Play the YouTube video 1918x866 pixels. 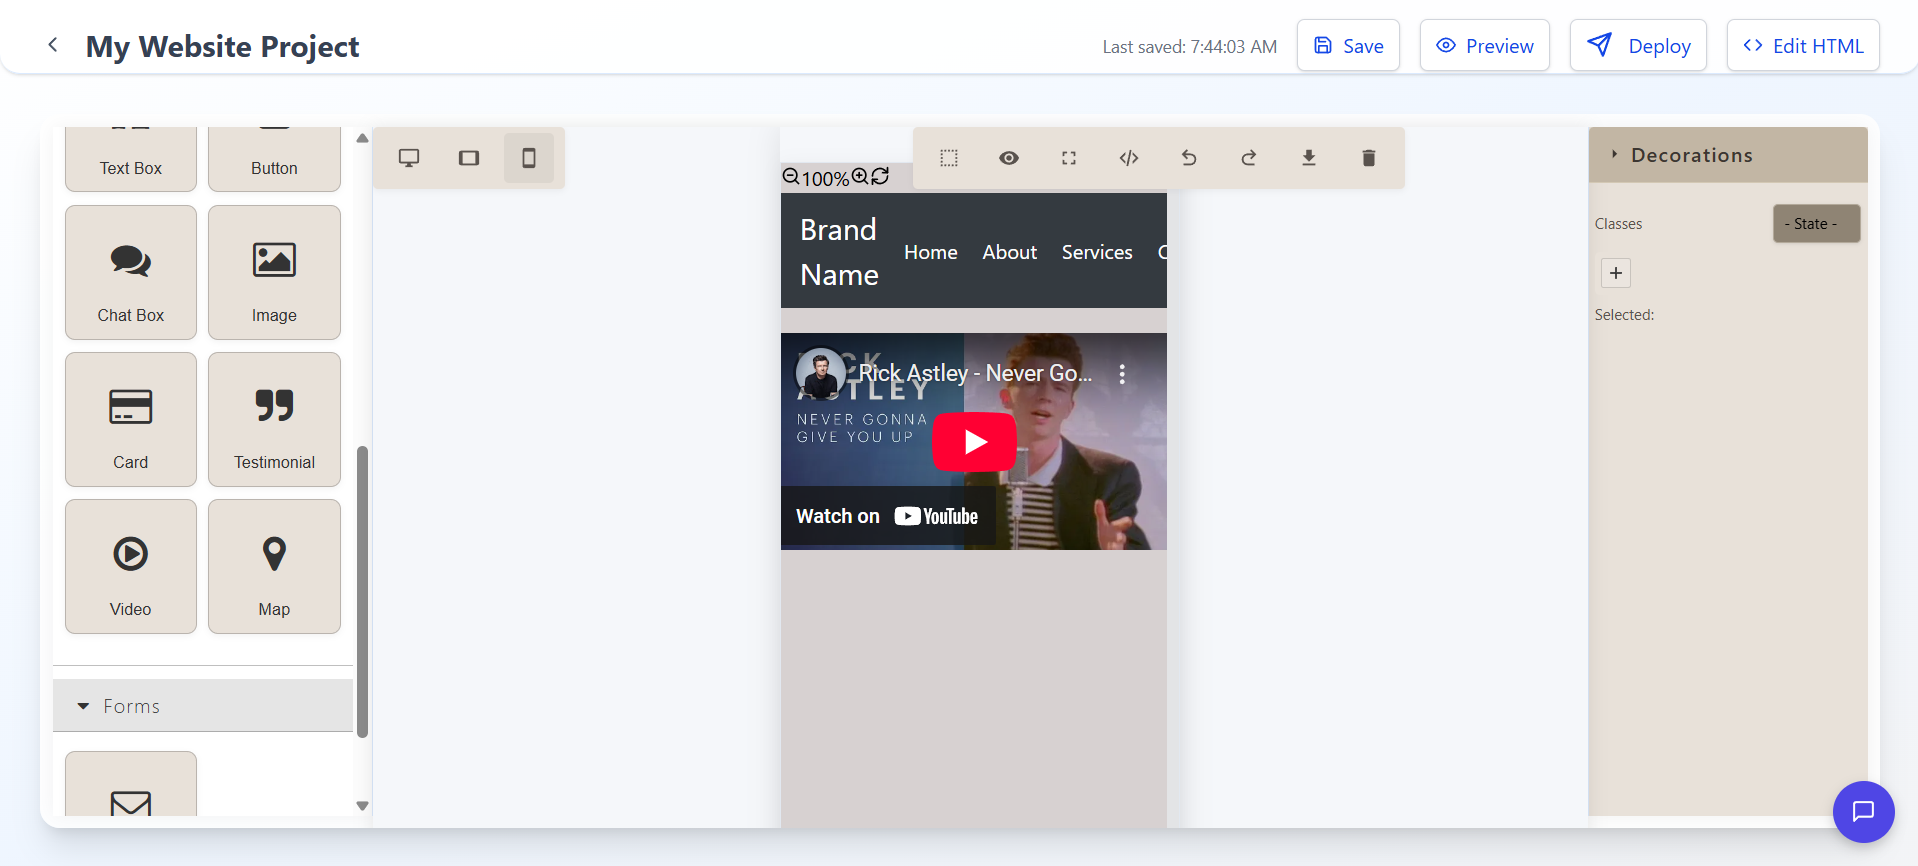[x=975, y=441]
